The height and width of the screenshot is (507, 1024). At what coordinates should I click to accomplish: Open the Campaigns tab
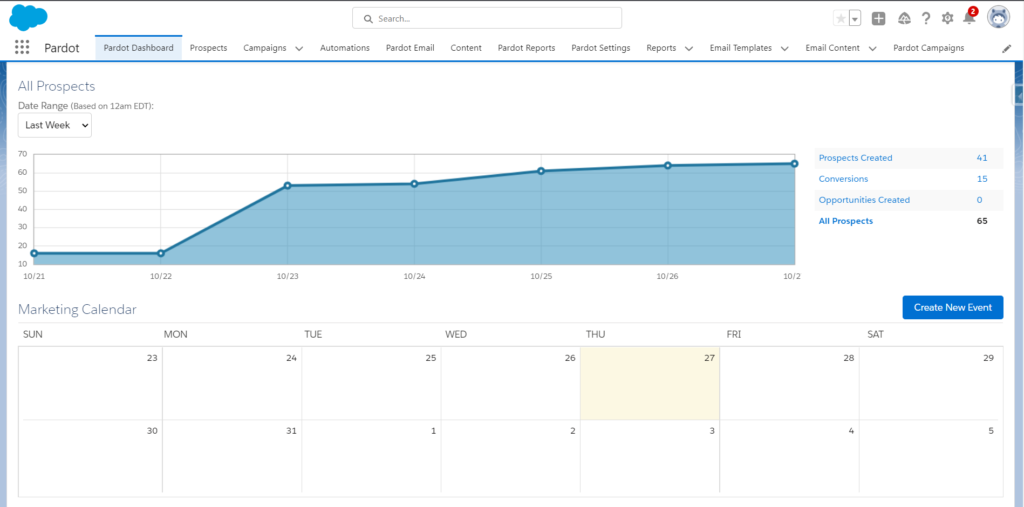[264, 48]
